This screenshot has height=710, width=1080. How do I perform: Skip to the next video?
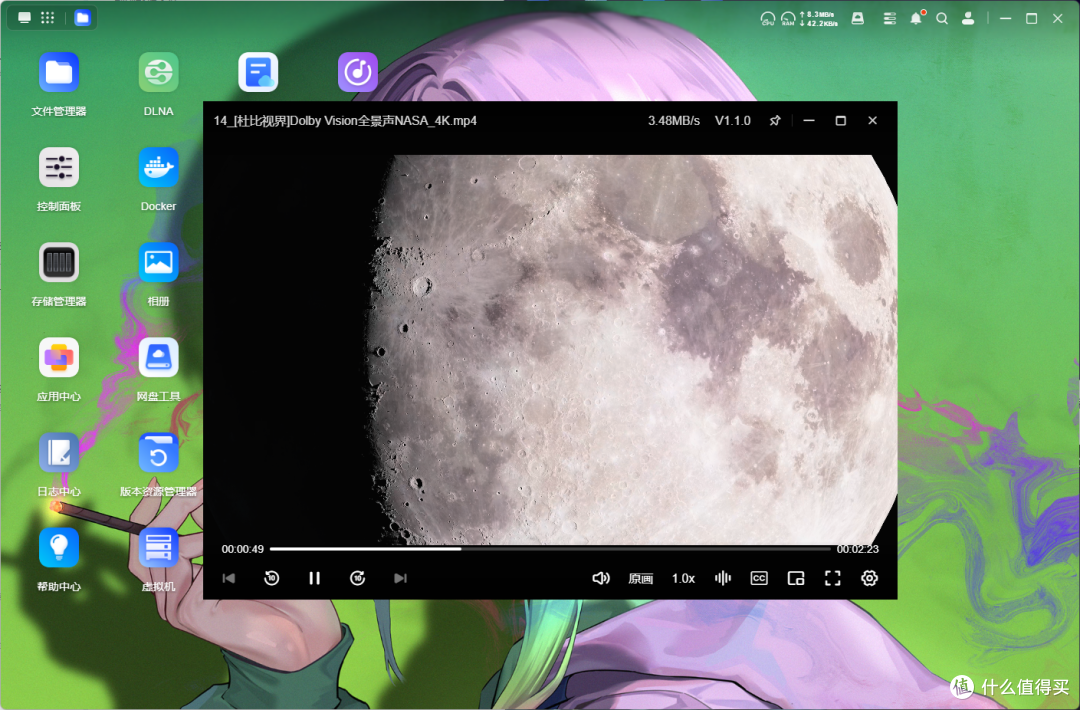point(400,578)
